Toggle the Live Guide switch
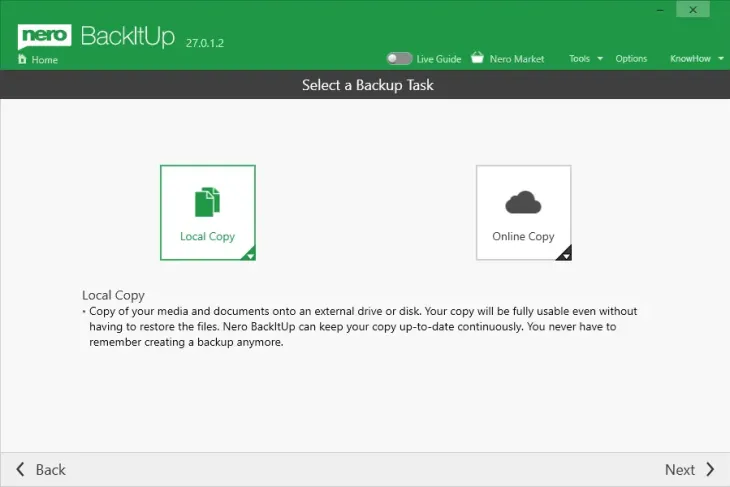Screen dimensions: 730x487 (399, 59)
